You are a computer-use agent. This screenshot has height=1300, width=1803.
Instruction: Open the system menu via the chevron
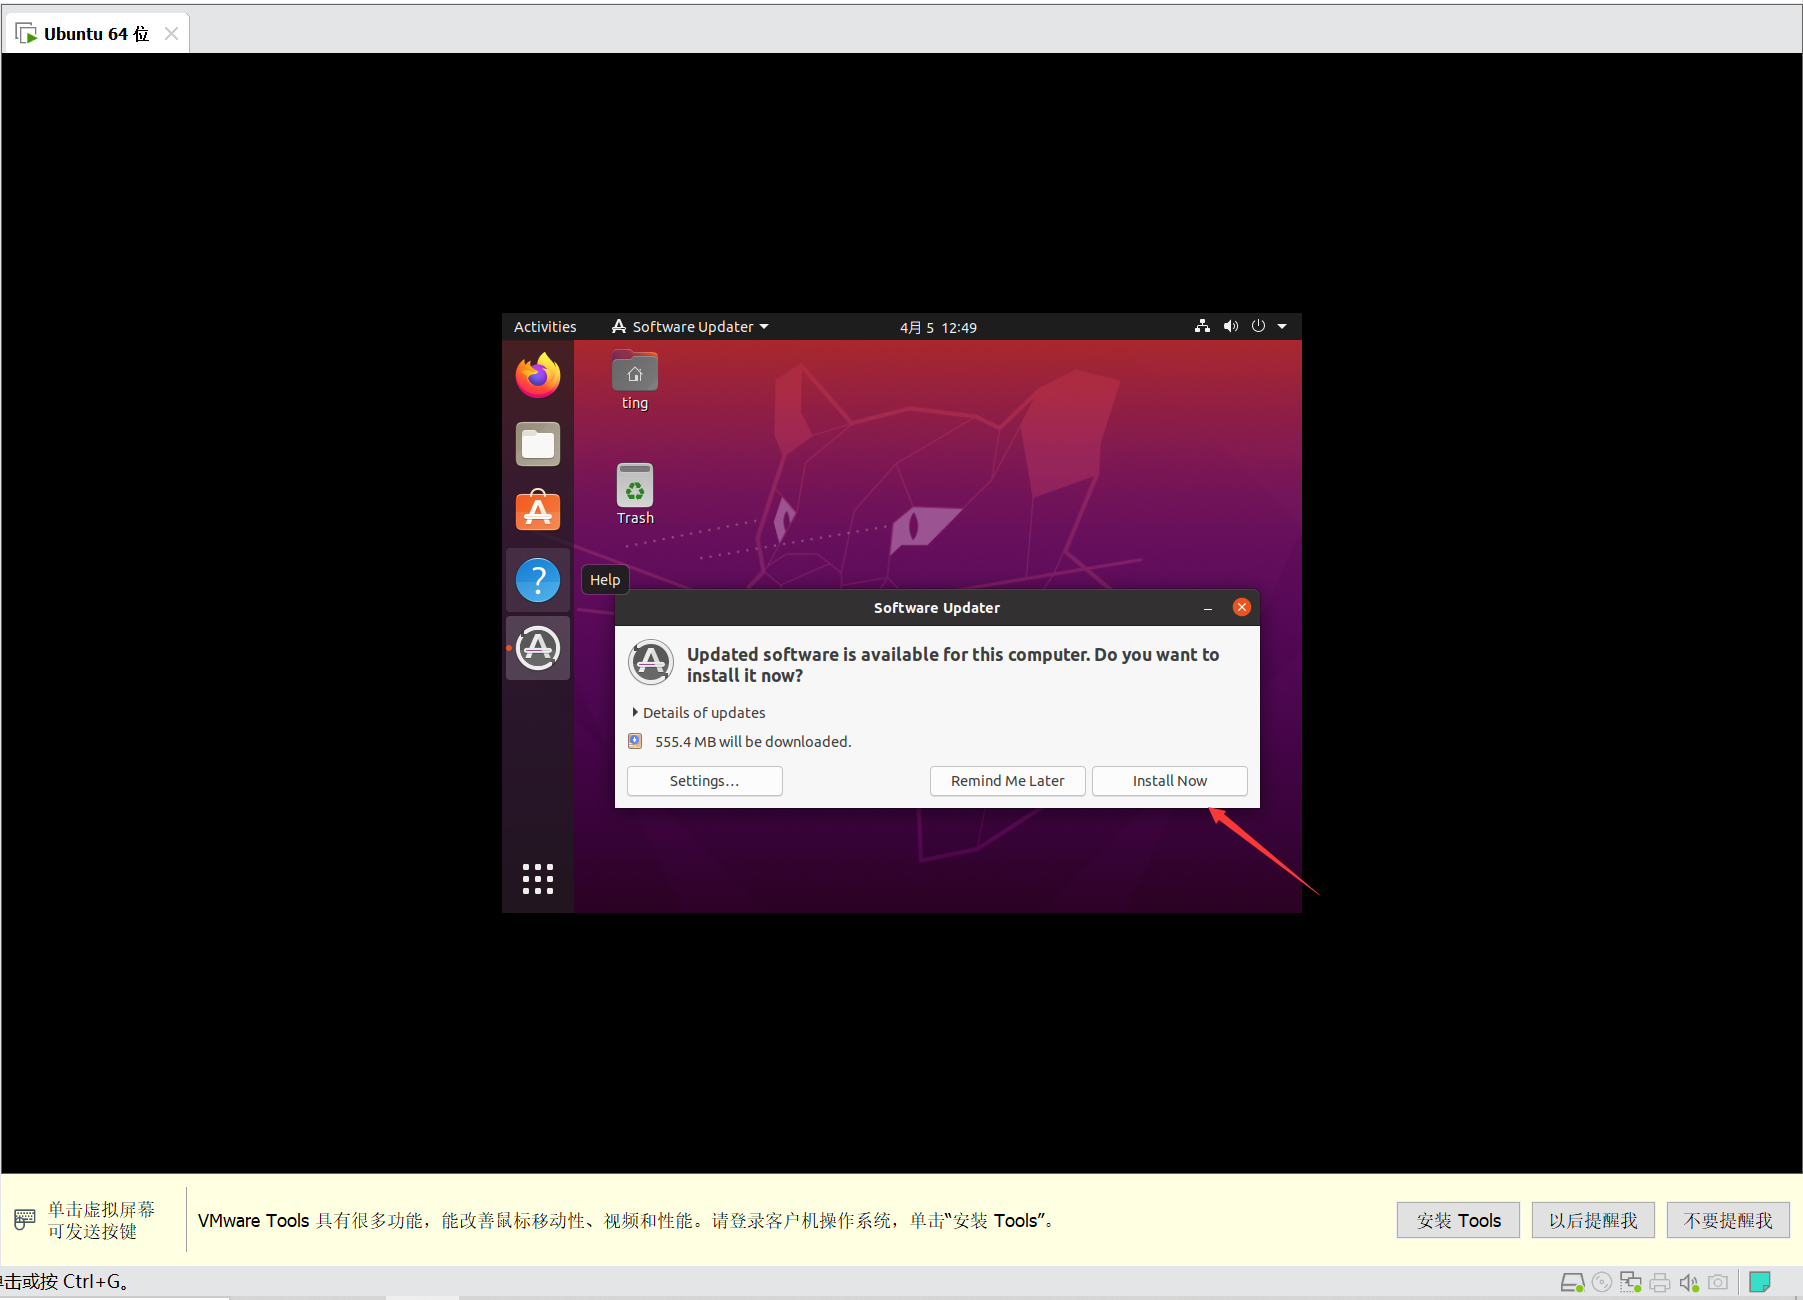(1282, 326)
